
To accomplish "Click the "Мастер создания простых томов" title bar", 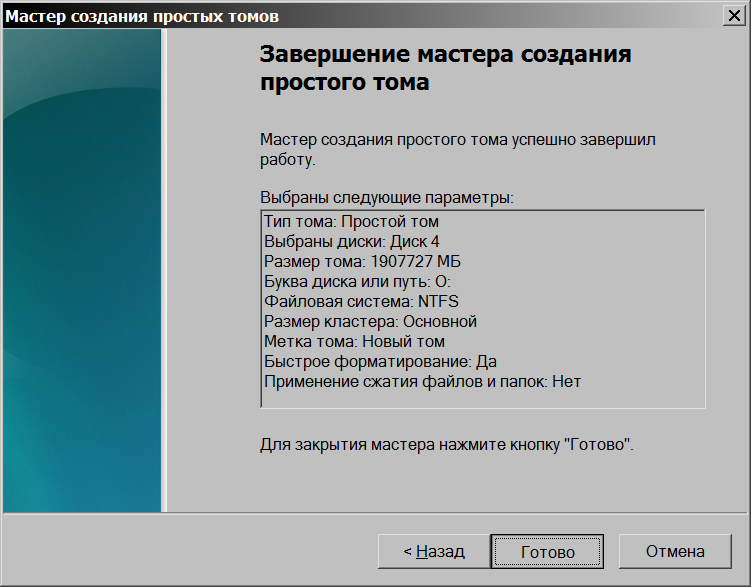I will [300, 16].
